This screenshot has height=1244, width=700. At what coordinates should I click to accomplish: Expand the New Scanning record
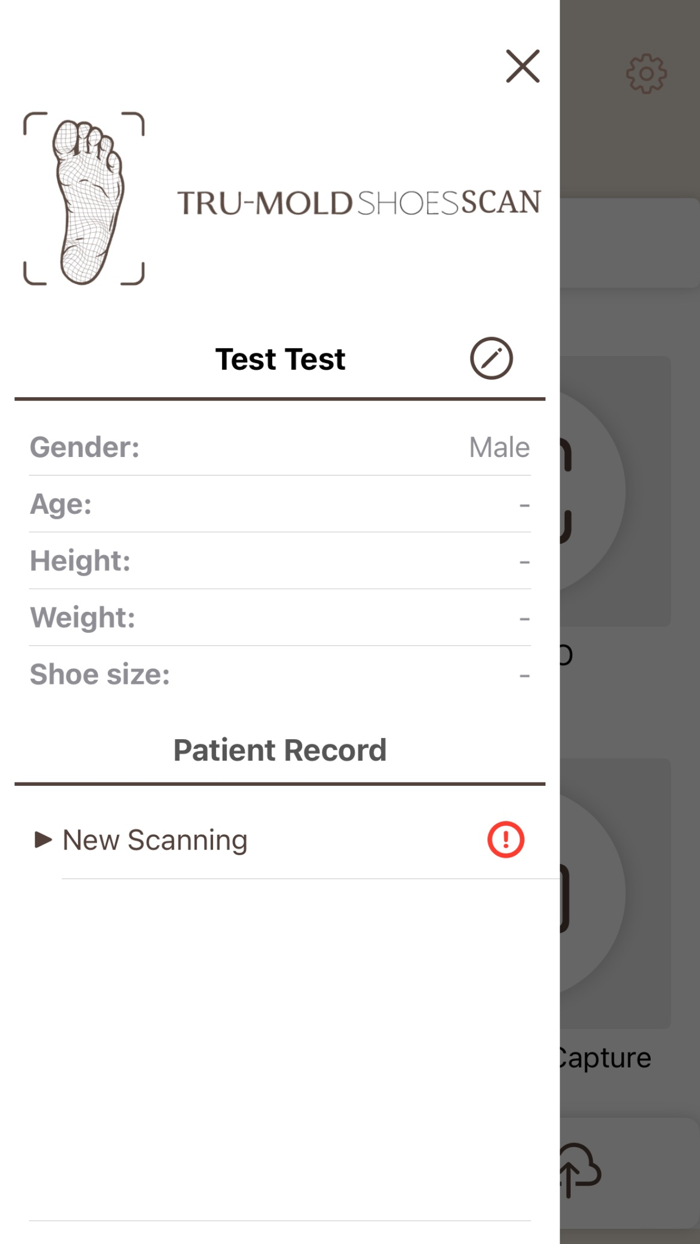coord(154,839)
